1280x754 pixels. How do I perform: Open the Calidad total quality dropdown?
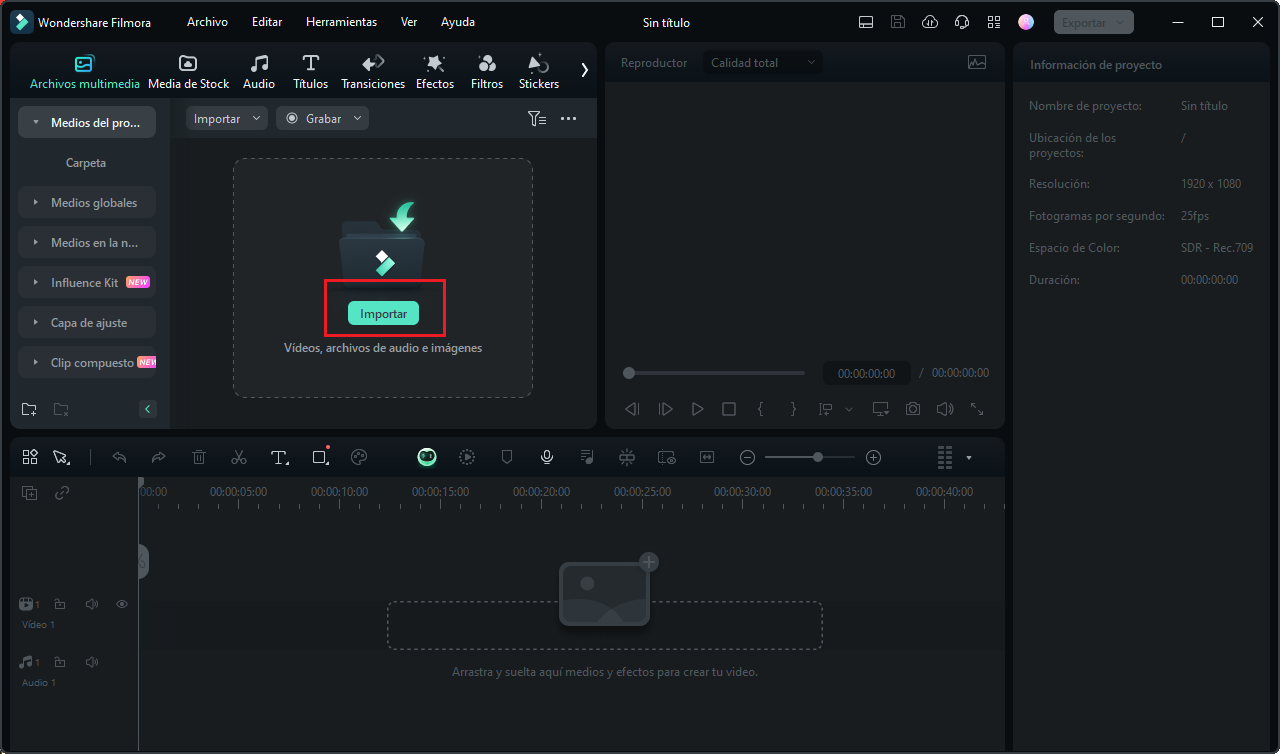pyautogui.click(x=762, y=63)
